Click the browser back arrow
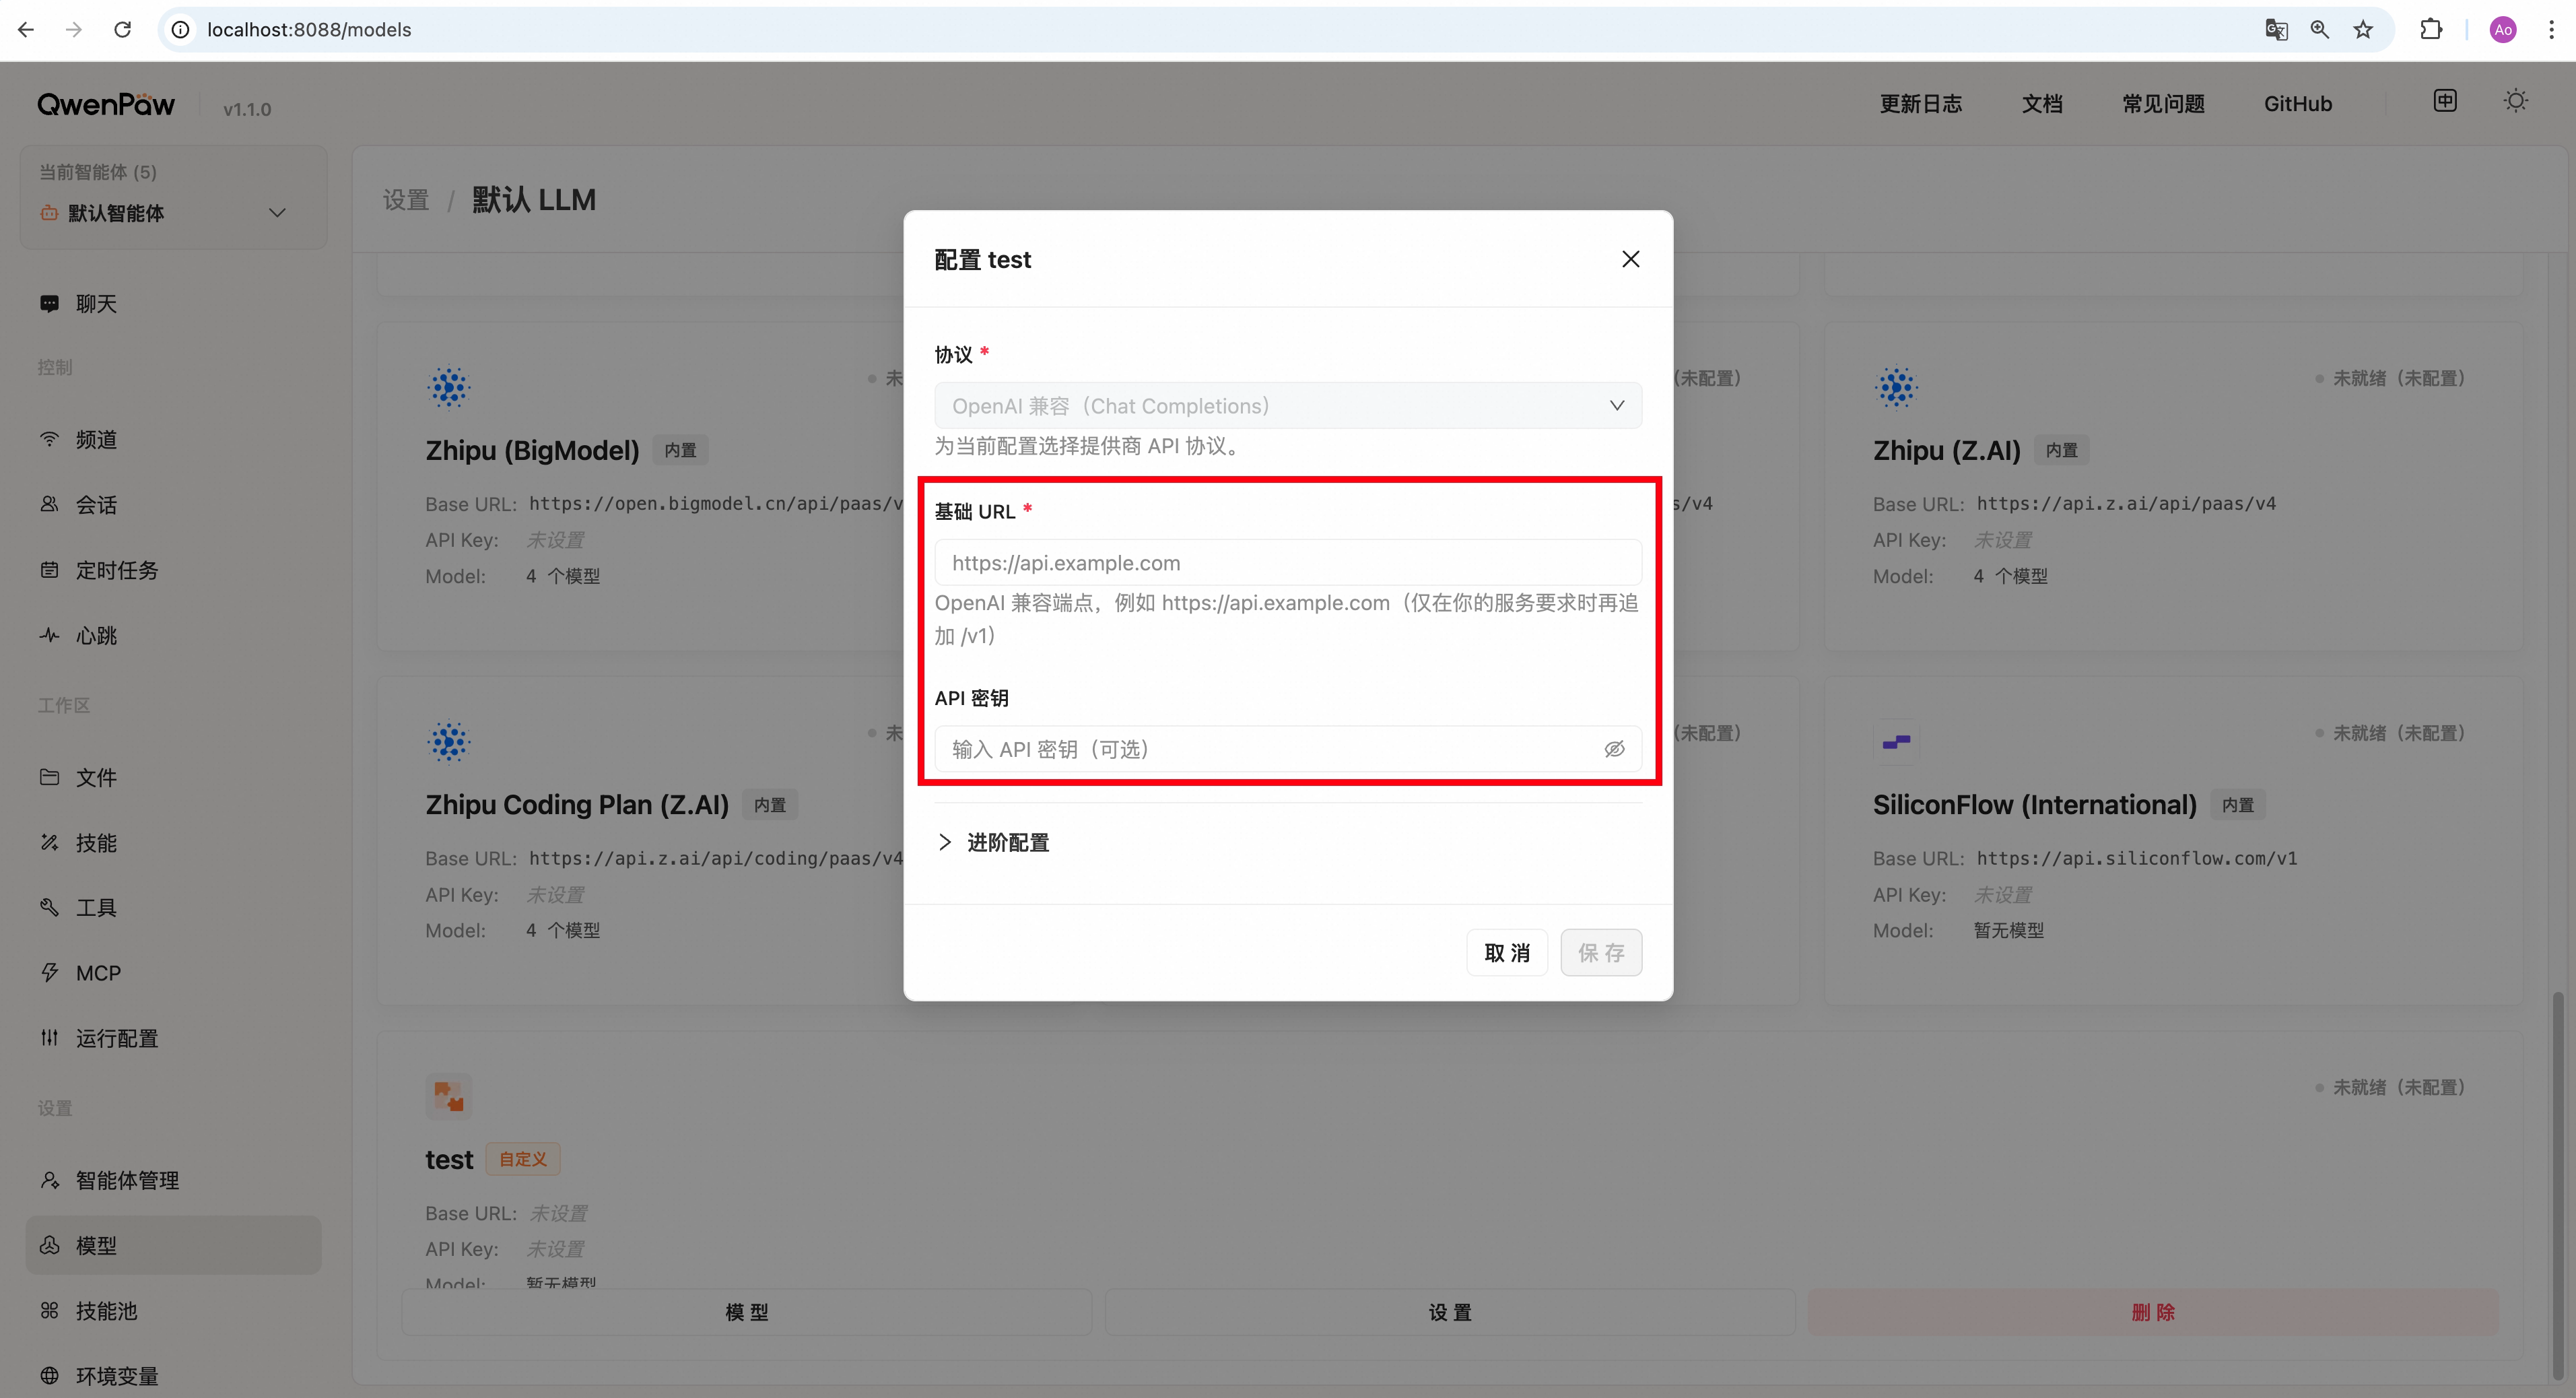This screenshot has height=1398, width=2576. (26, 30)
